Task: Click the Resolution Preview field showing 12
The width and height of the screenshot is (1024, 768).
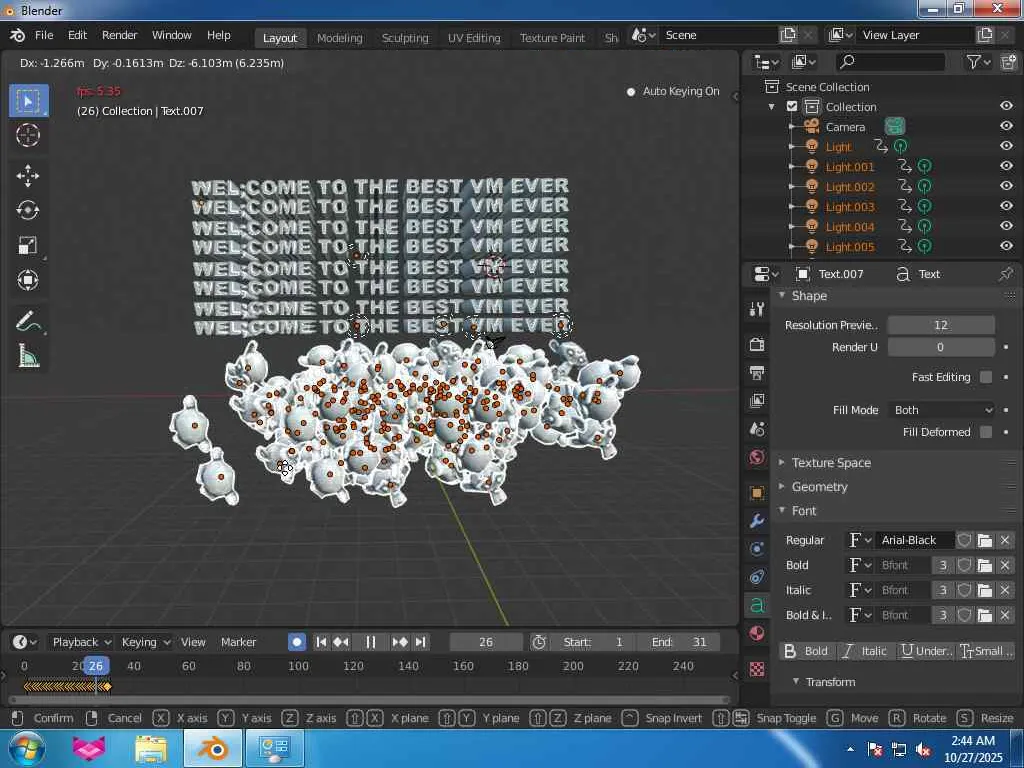Action: pos(940,325)
